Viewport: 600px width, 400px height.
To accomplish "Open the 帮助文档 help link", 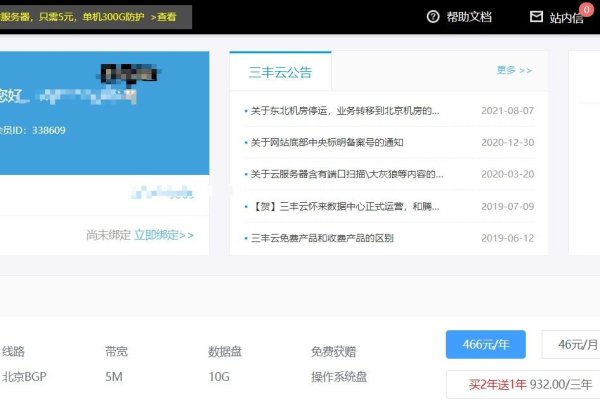I will pos(469,17).
